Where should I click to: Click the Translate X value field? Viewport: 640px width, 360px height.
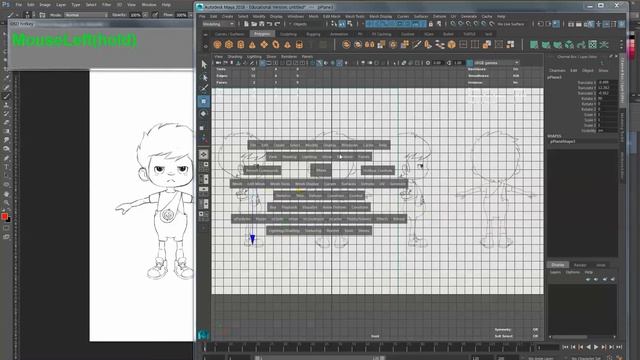pyautogui.click(x=607, y=82)
